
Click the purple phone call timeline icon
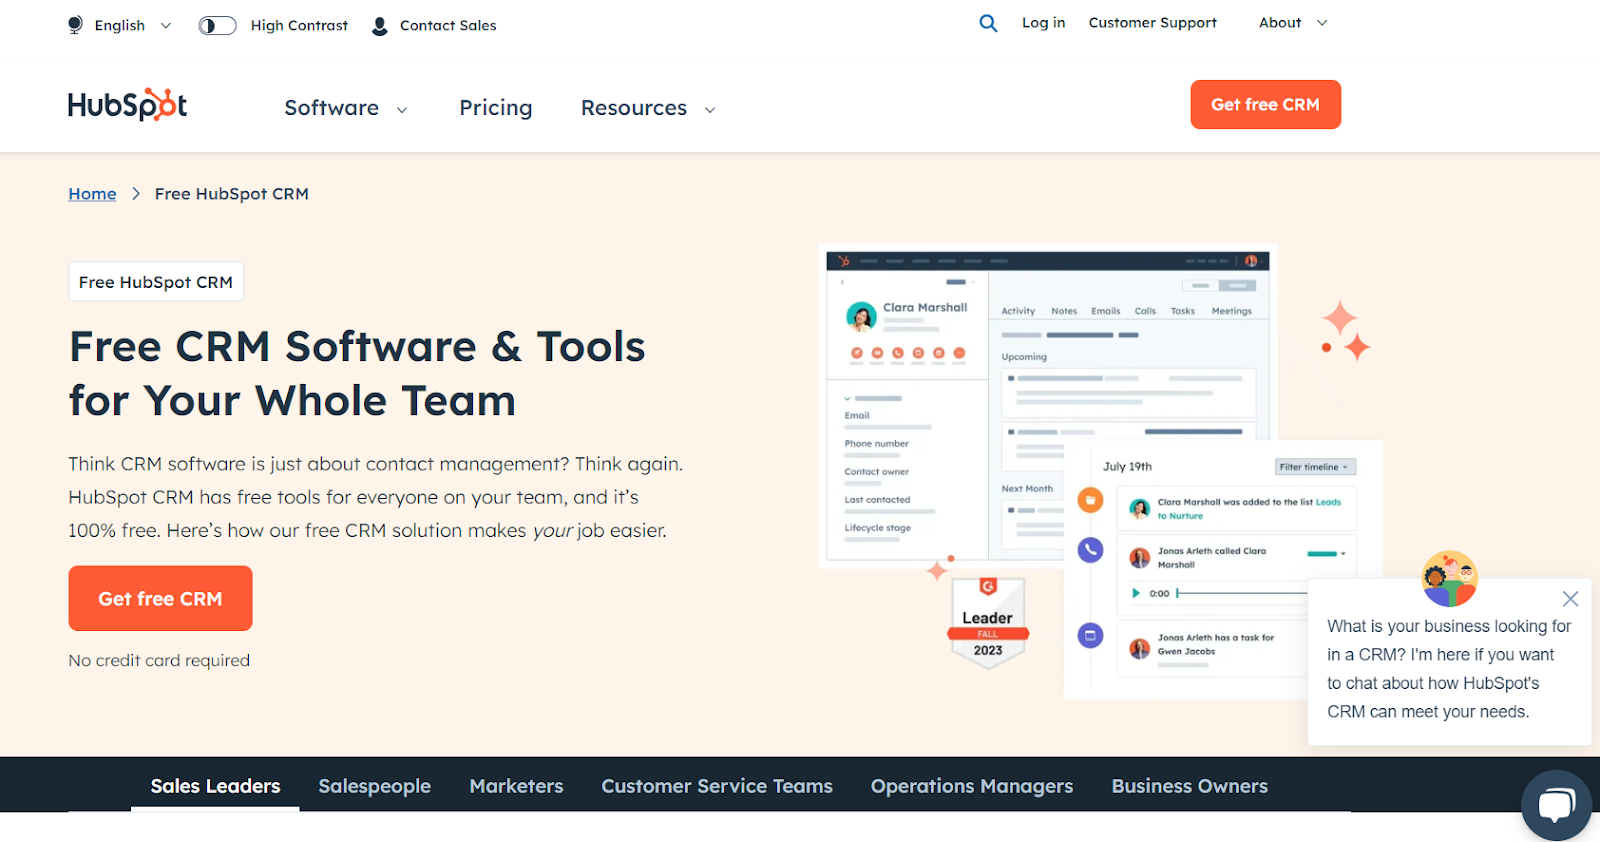[x=1090, y=549]
